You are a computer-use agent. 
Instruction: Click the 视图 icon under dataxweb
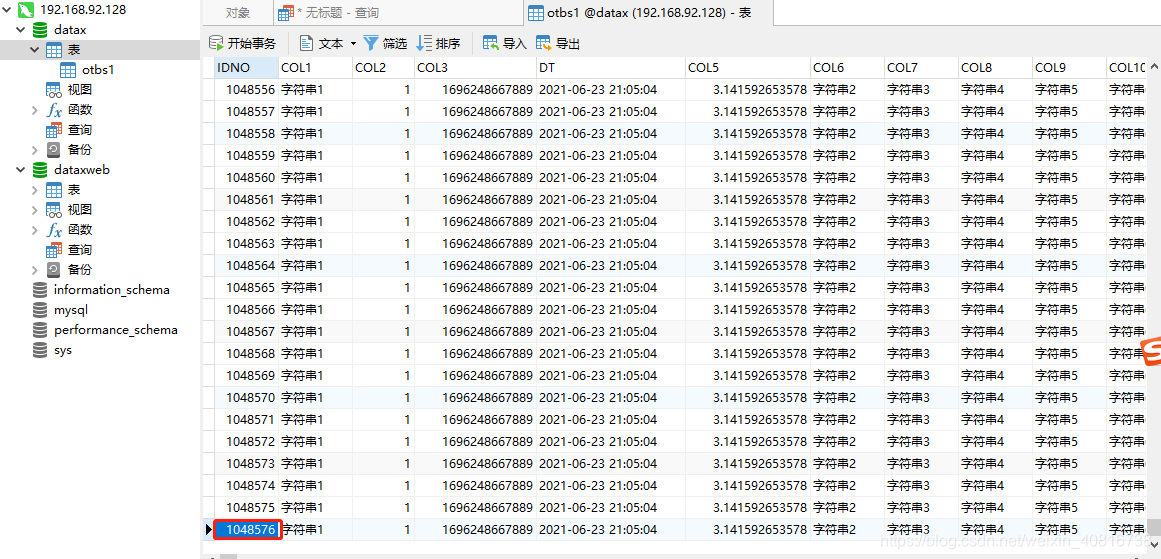(x=54, y=210)
